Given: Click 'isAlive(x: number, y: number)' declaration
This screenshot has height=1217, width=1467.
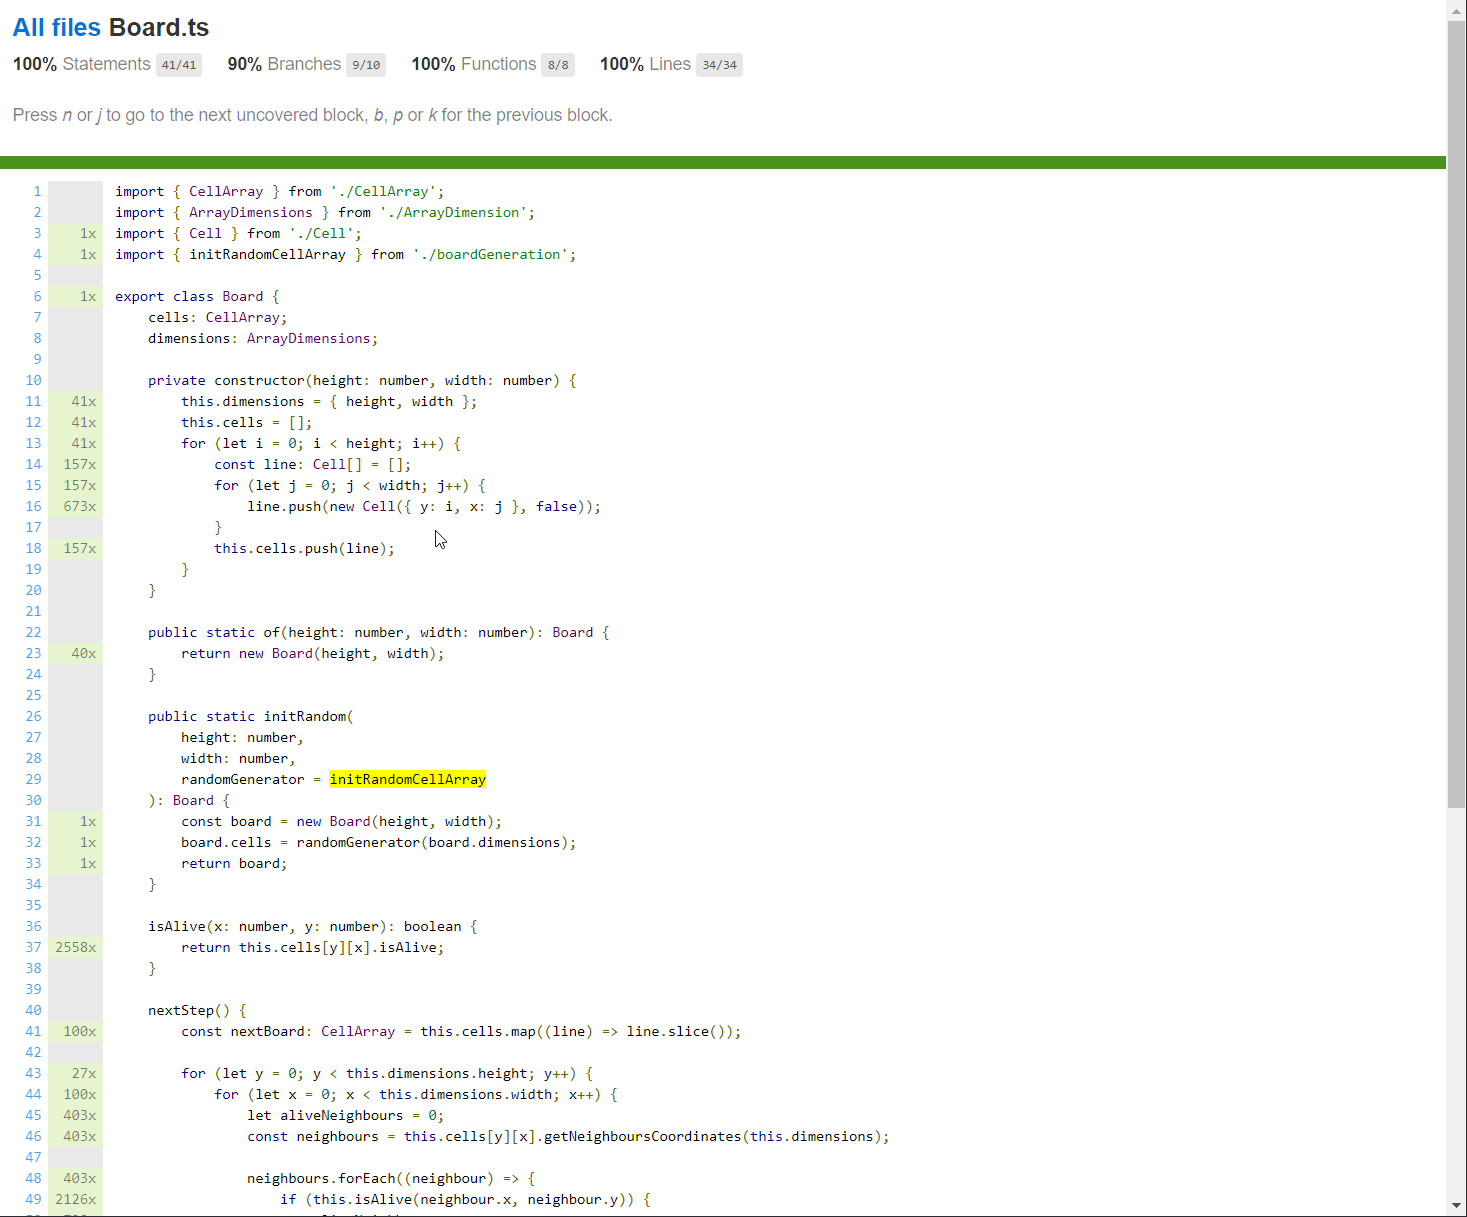Looking at the screenshot, I should 313,926.
